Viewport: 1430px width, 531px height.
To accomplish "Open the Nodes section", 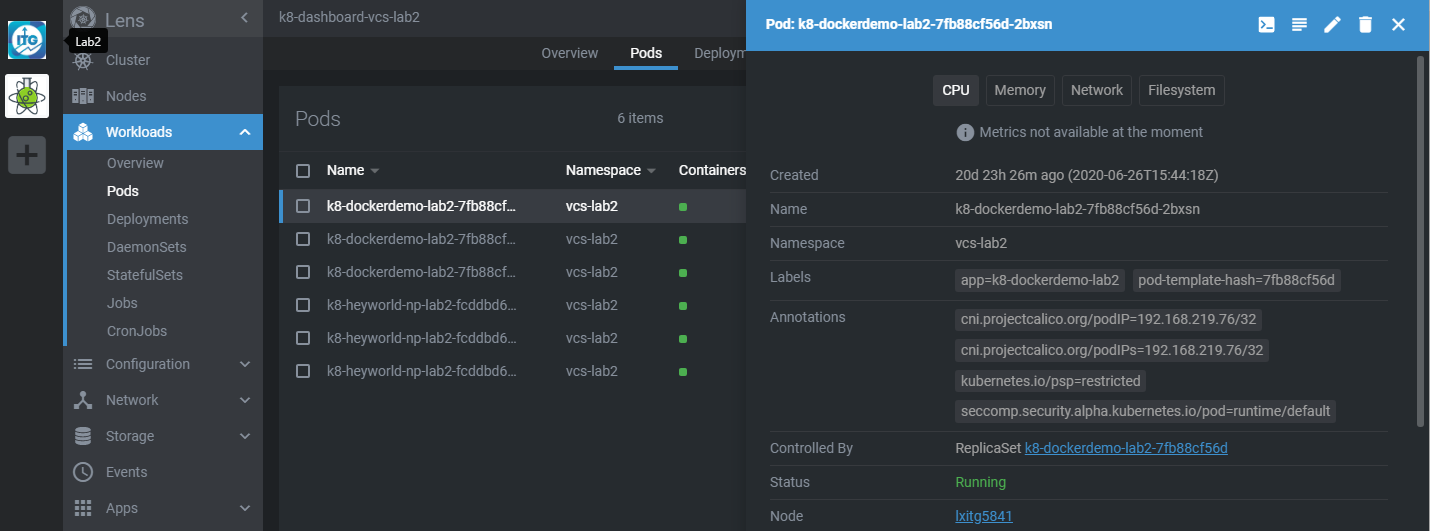I will coord(126,96).
